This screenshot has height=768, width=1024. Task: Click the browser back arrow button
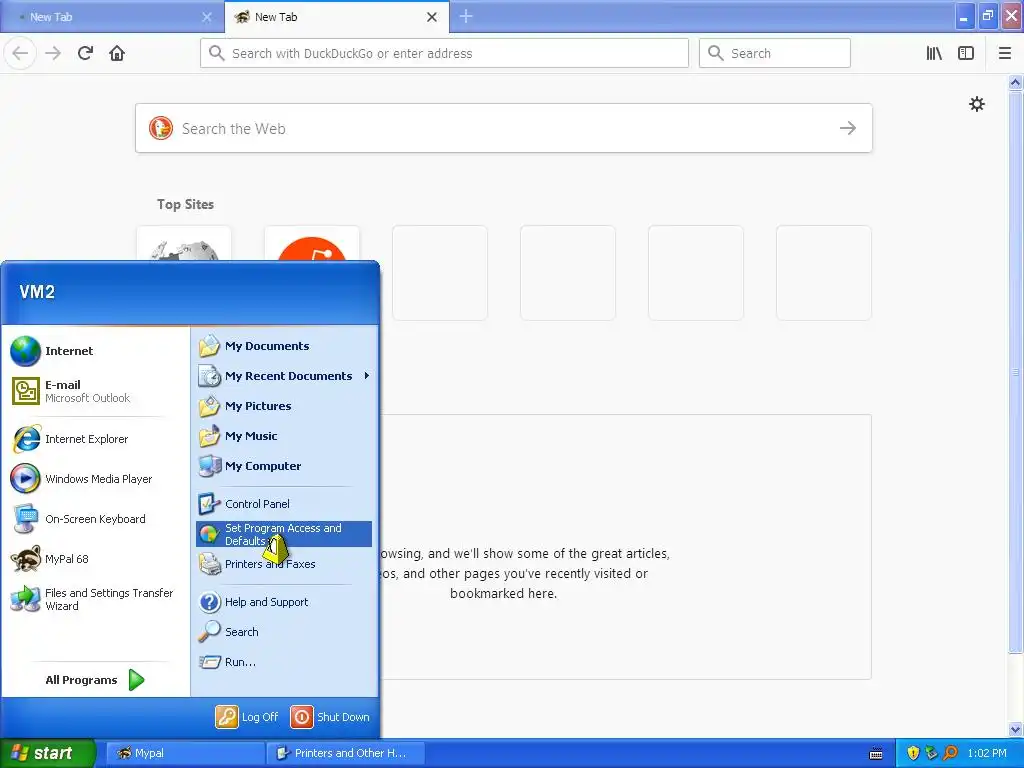(20, 53)
